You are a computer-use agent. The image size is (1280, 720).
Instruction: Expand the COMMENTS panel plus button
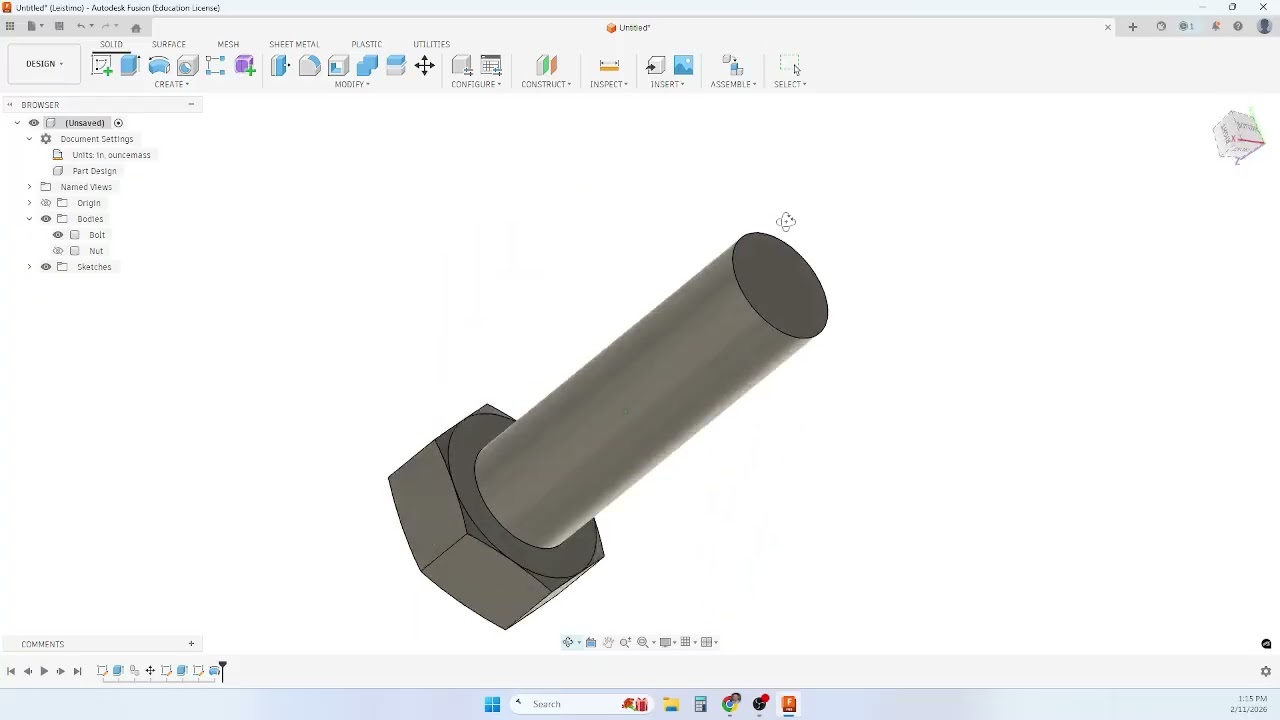191,644
